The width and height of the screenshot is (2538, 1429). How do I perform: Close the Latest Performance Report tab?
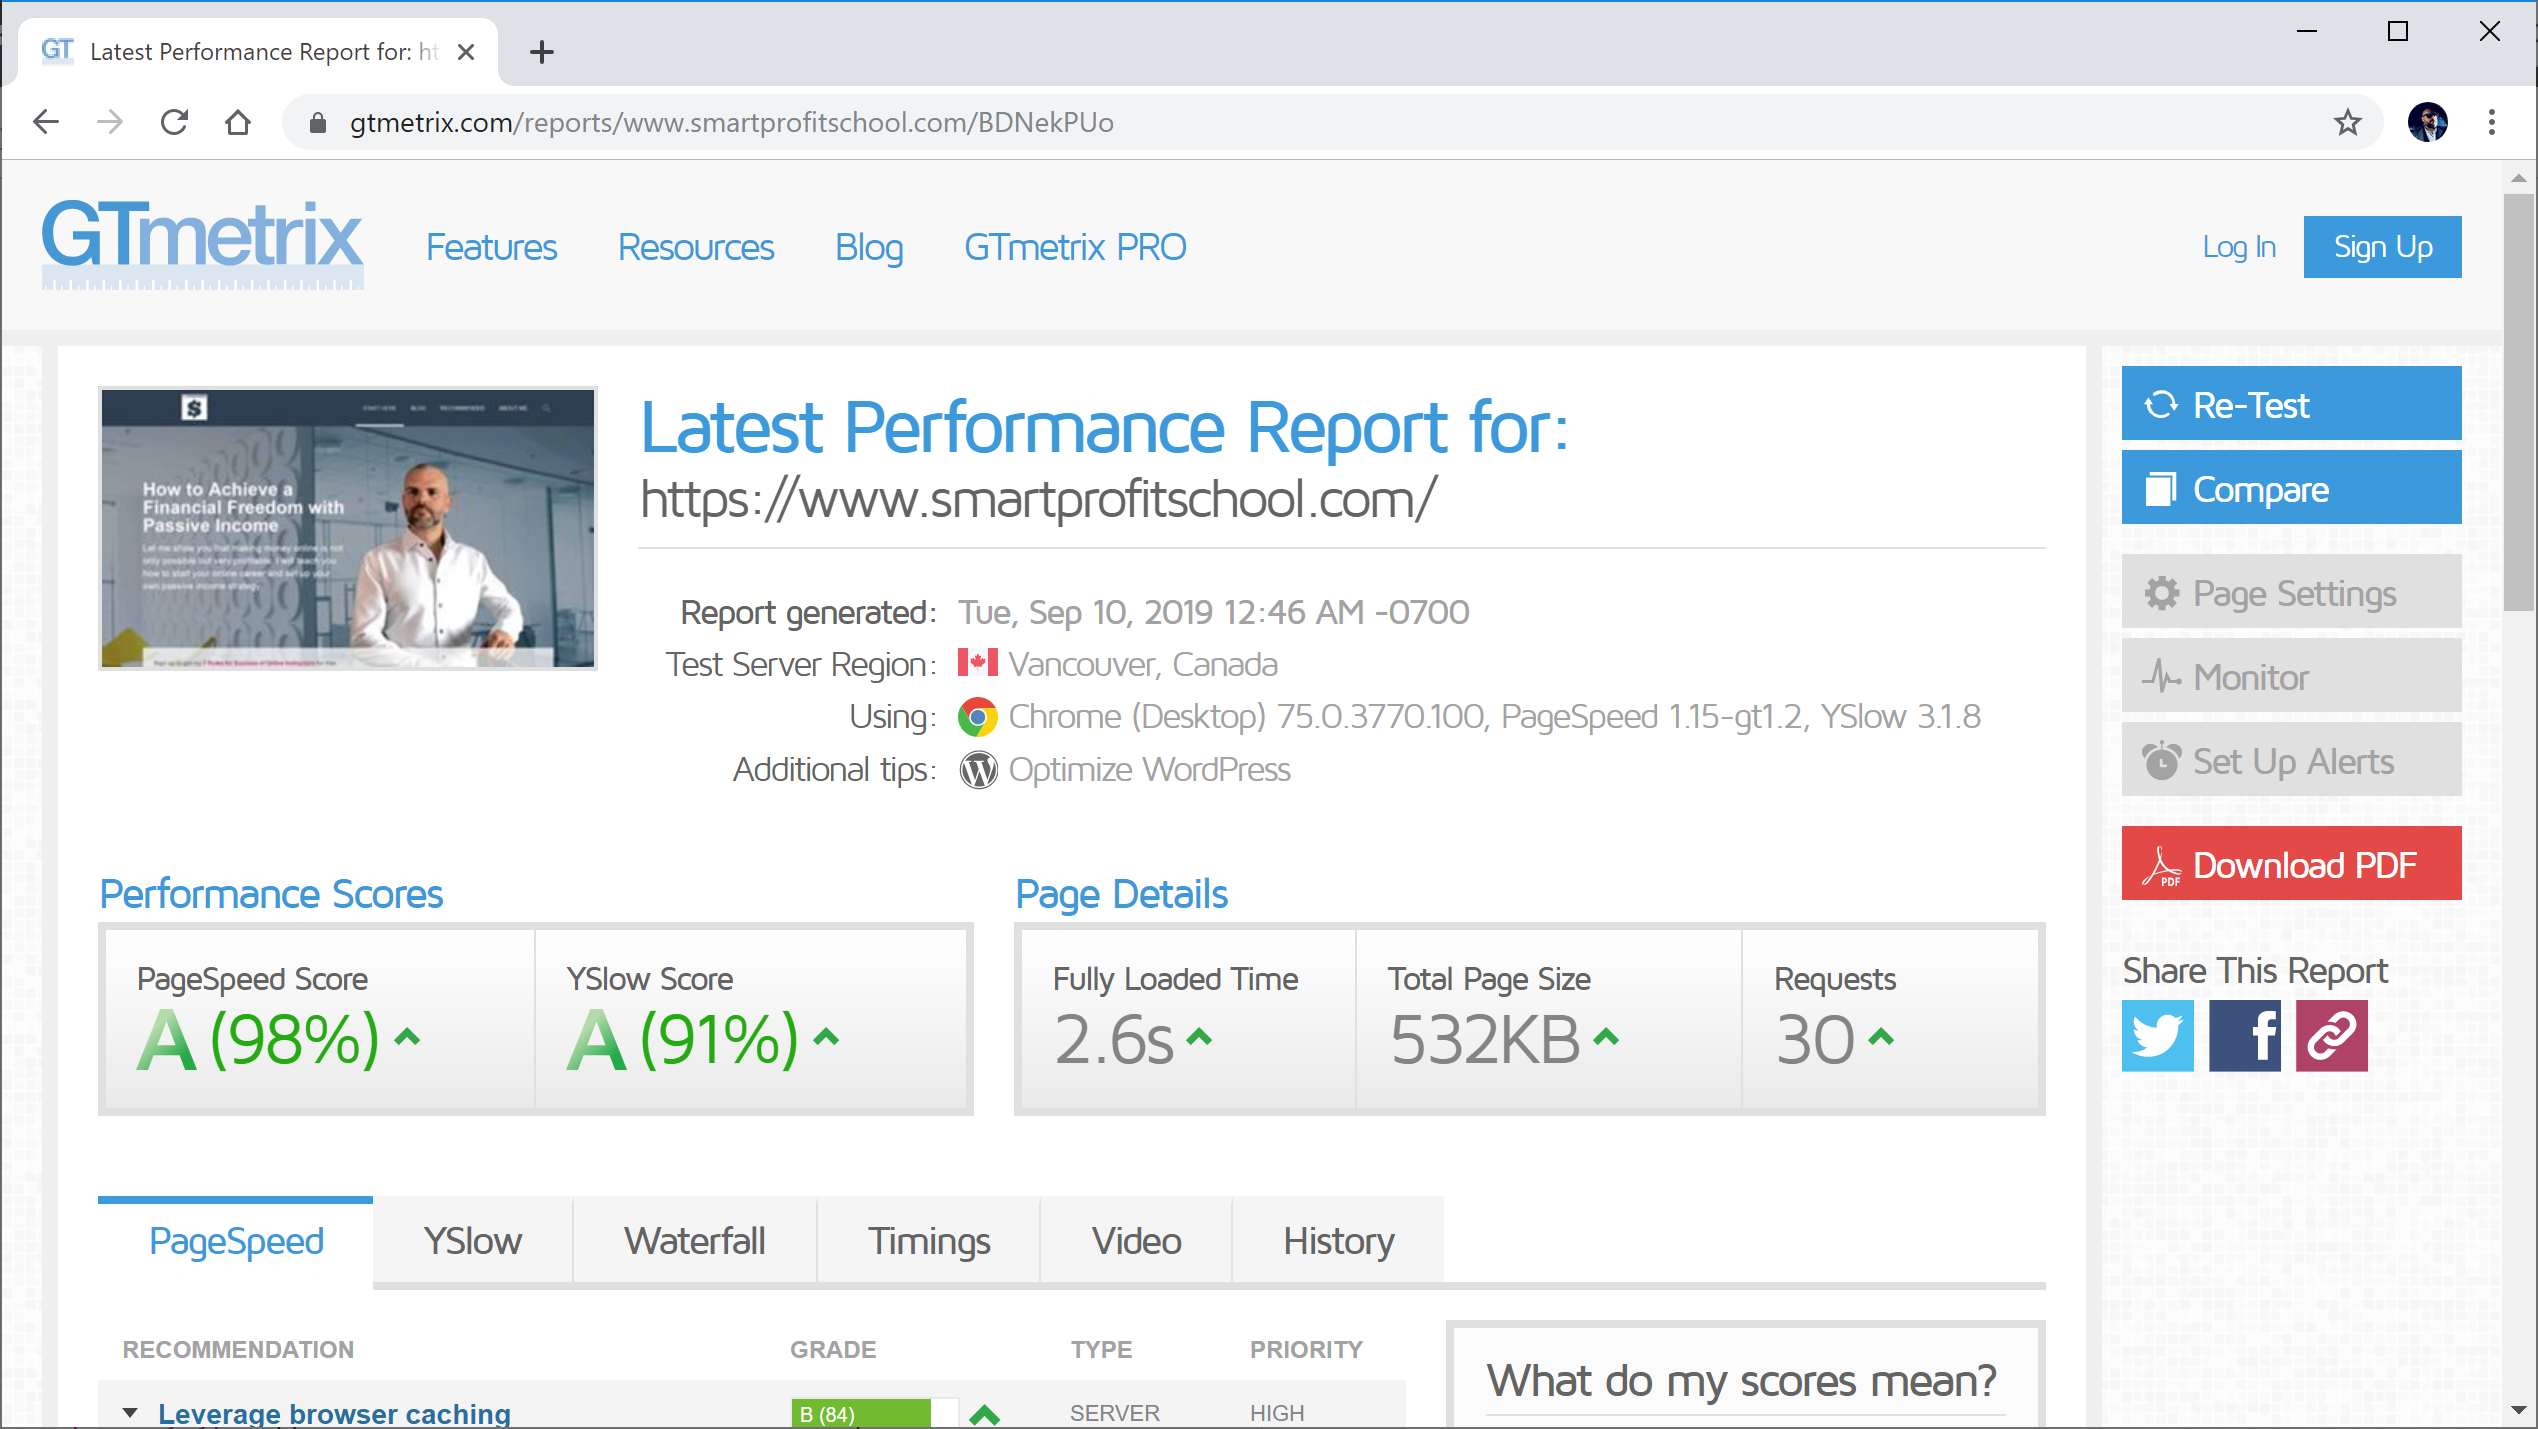point(465,51)
